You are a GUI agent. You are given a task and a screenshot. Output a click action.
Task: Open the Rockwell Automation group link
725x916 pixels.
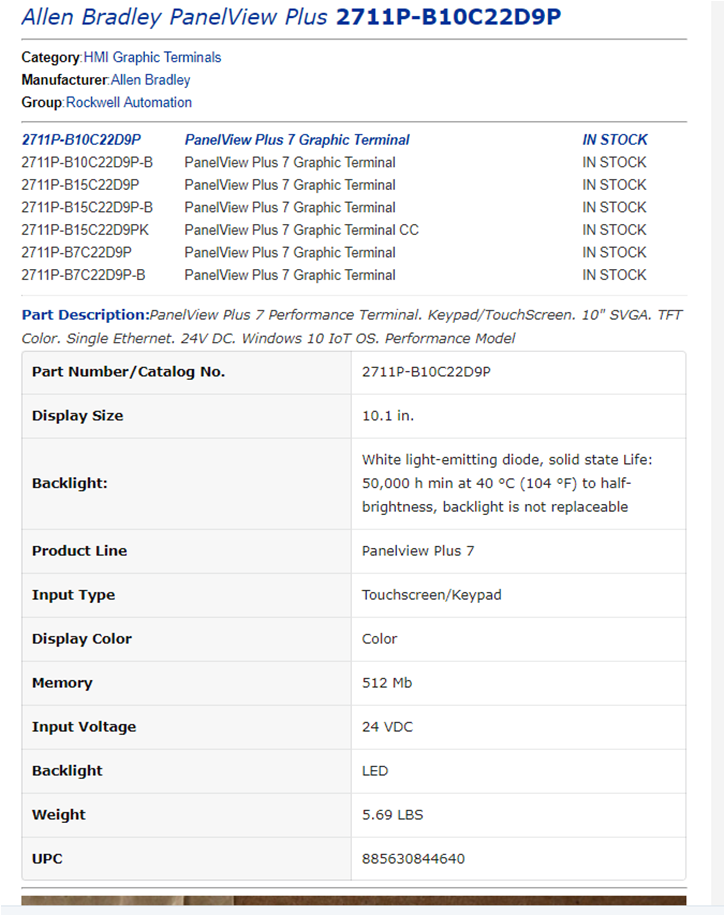[x=129, y=102]
